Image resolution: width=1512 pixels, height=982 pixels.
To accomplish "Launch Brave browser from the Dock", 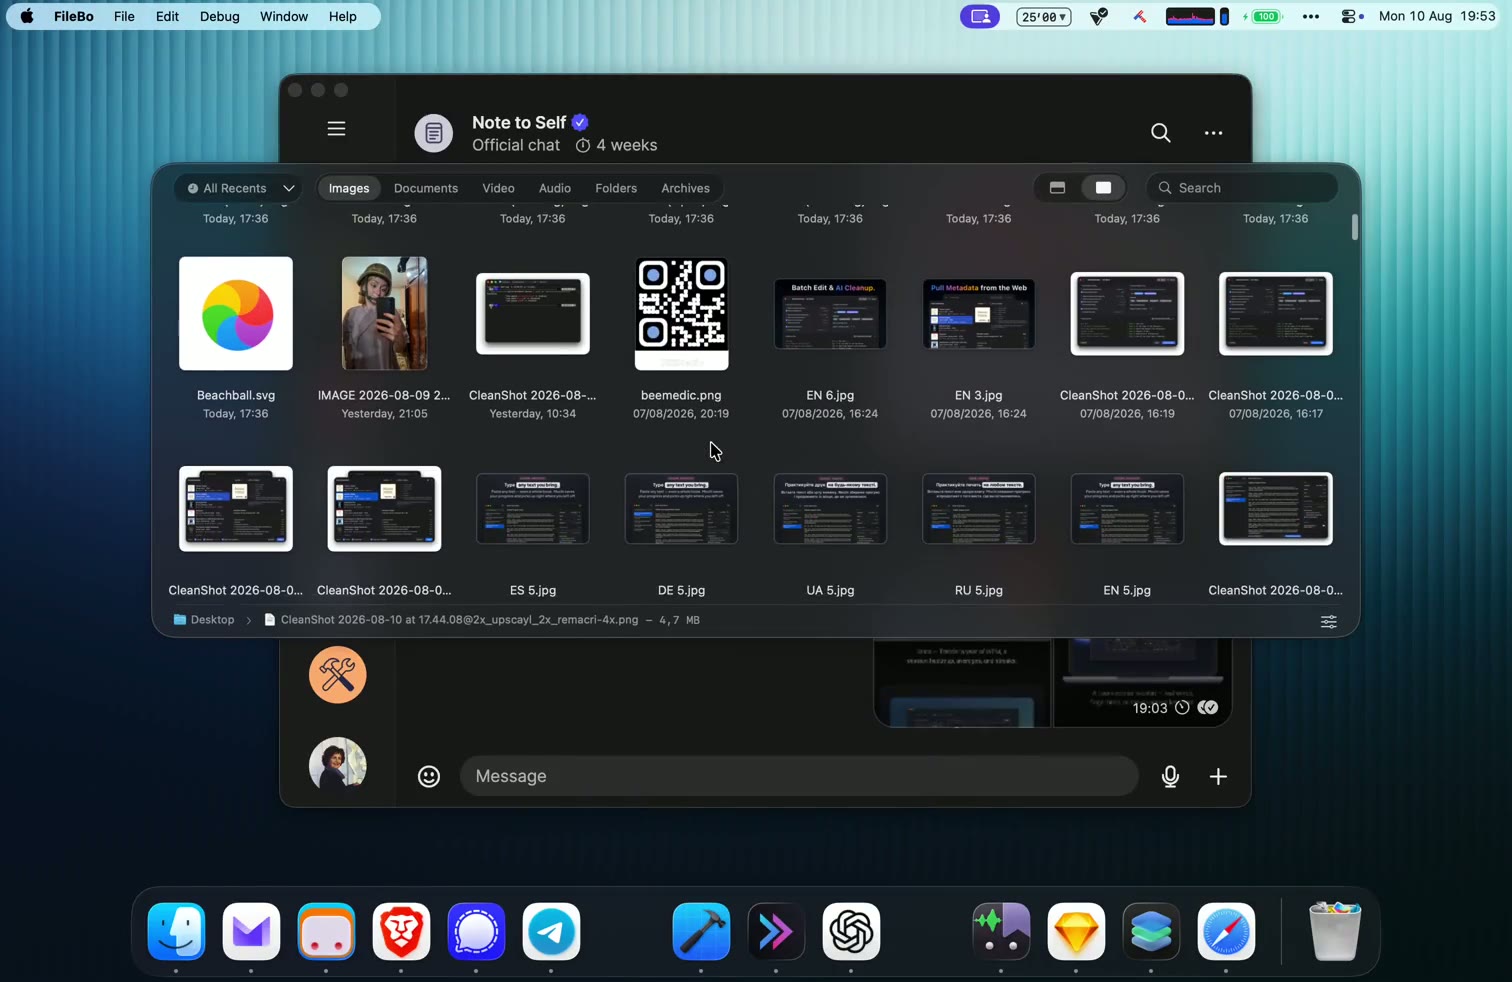I will [x=401, y=932].
